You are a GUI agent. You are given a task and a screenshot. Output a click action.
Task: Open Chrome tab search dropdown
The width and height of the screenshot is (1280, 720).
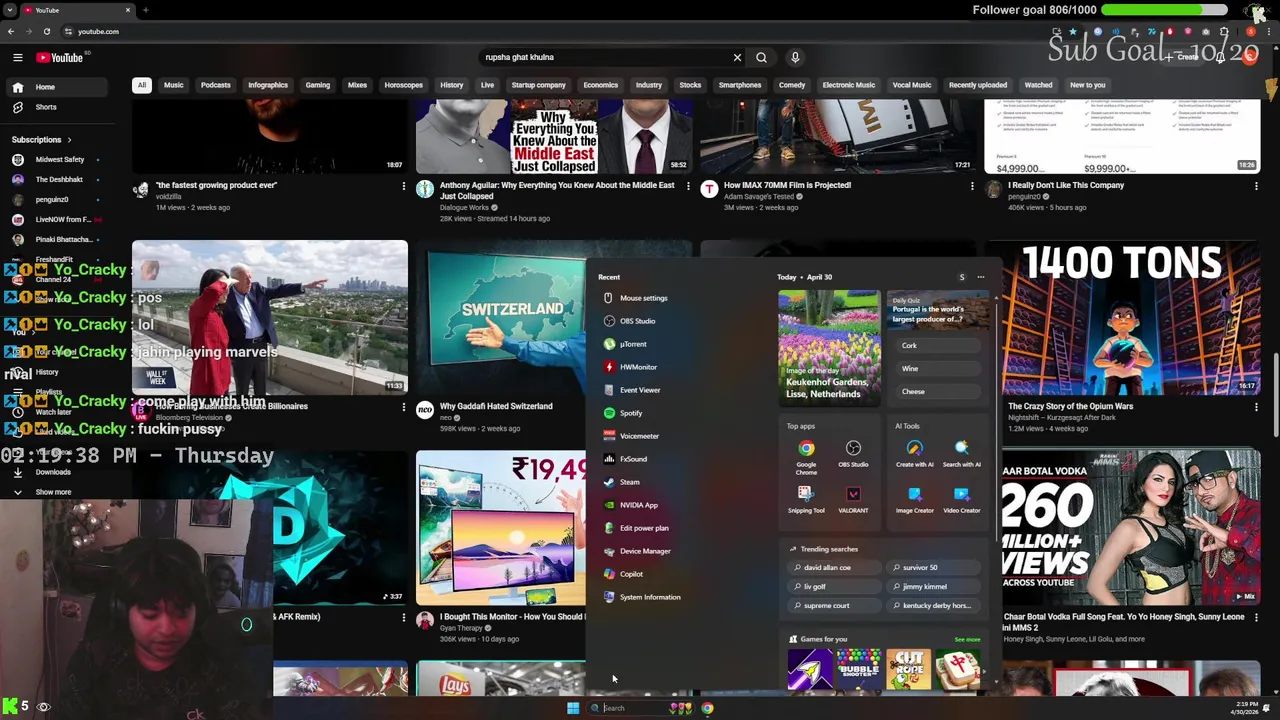pyautogui.click(x=10, y=10)
